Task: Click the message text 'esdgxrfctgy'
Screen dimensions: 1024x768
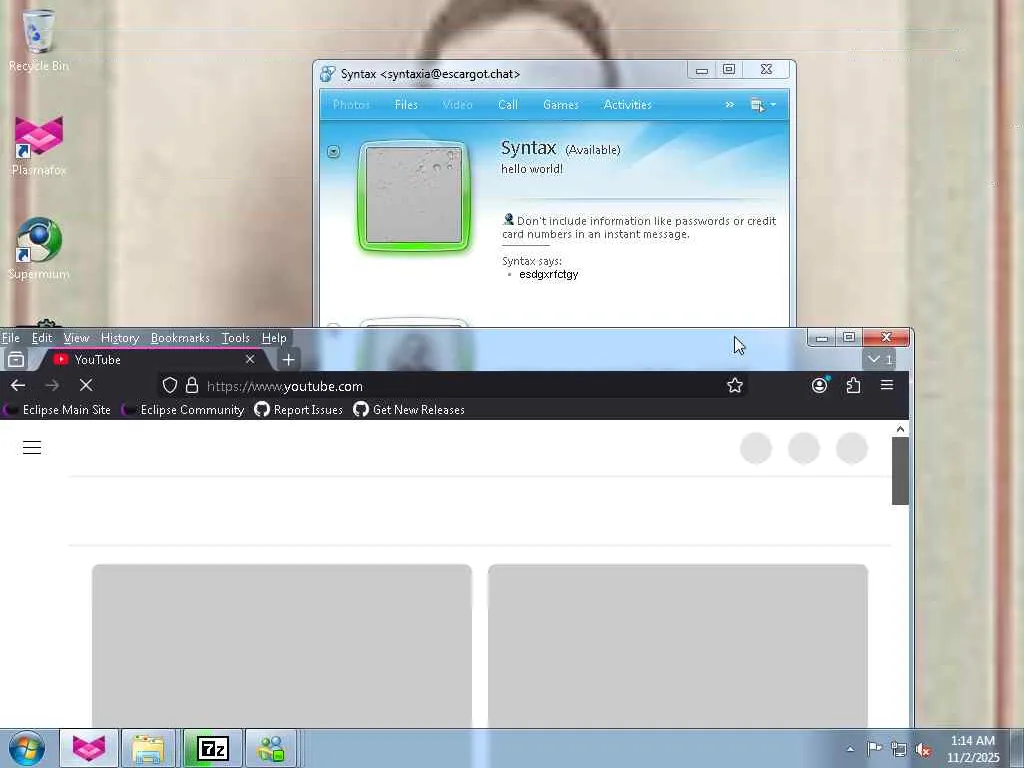Action: 549,274
